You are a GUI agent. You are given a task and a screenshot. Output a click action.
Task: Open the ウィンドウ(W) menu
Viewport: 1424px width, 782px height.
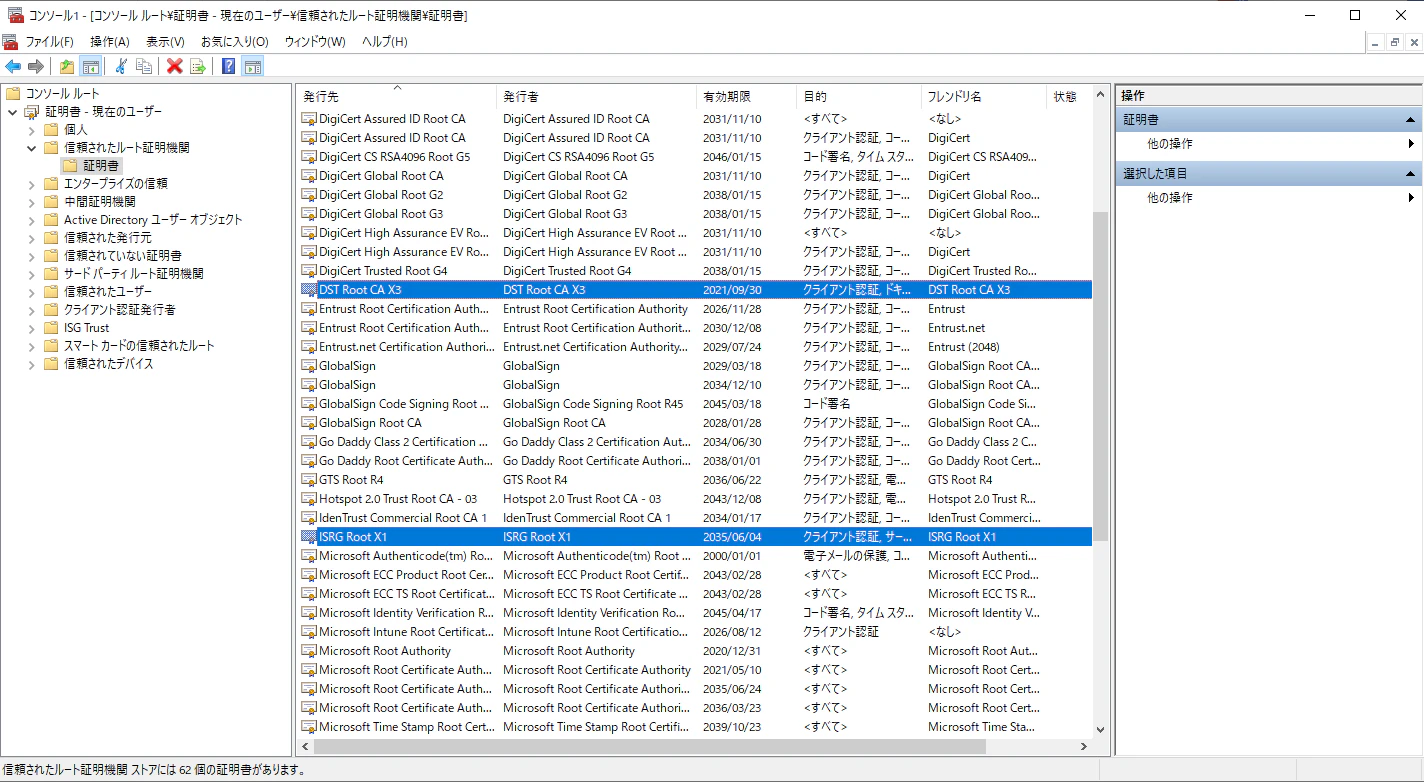coord(315,42)
